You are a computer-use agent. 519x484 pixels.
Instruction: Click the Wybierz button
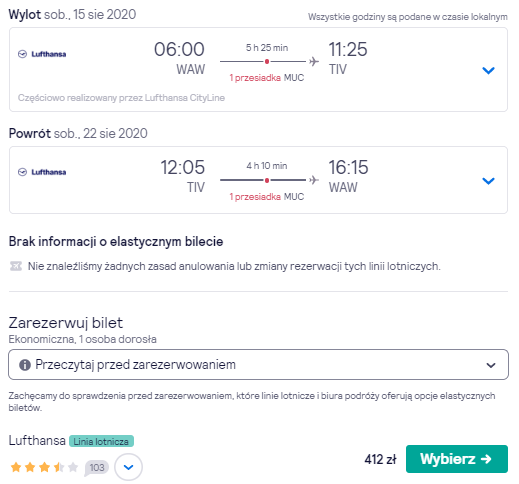pos(457,459)
